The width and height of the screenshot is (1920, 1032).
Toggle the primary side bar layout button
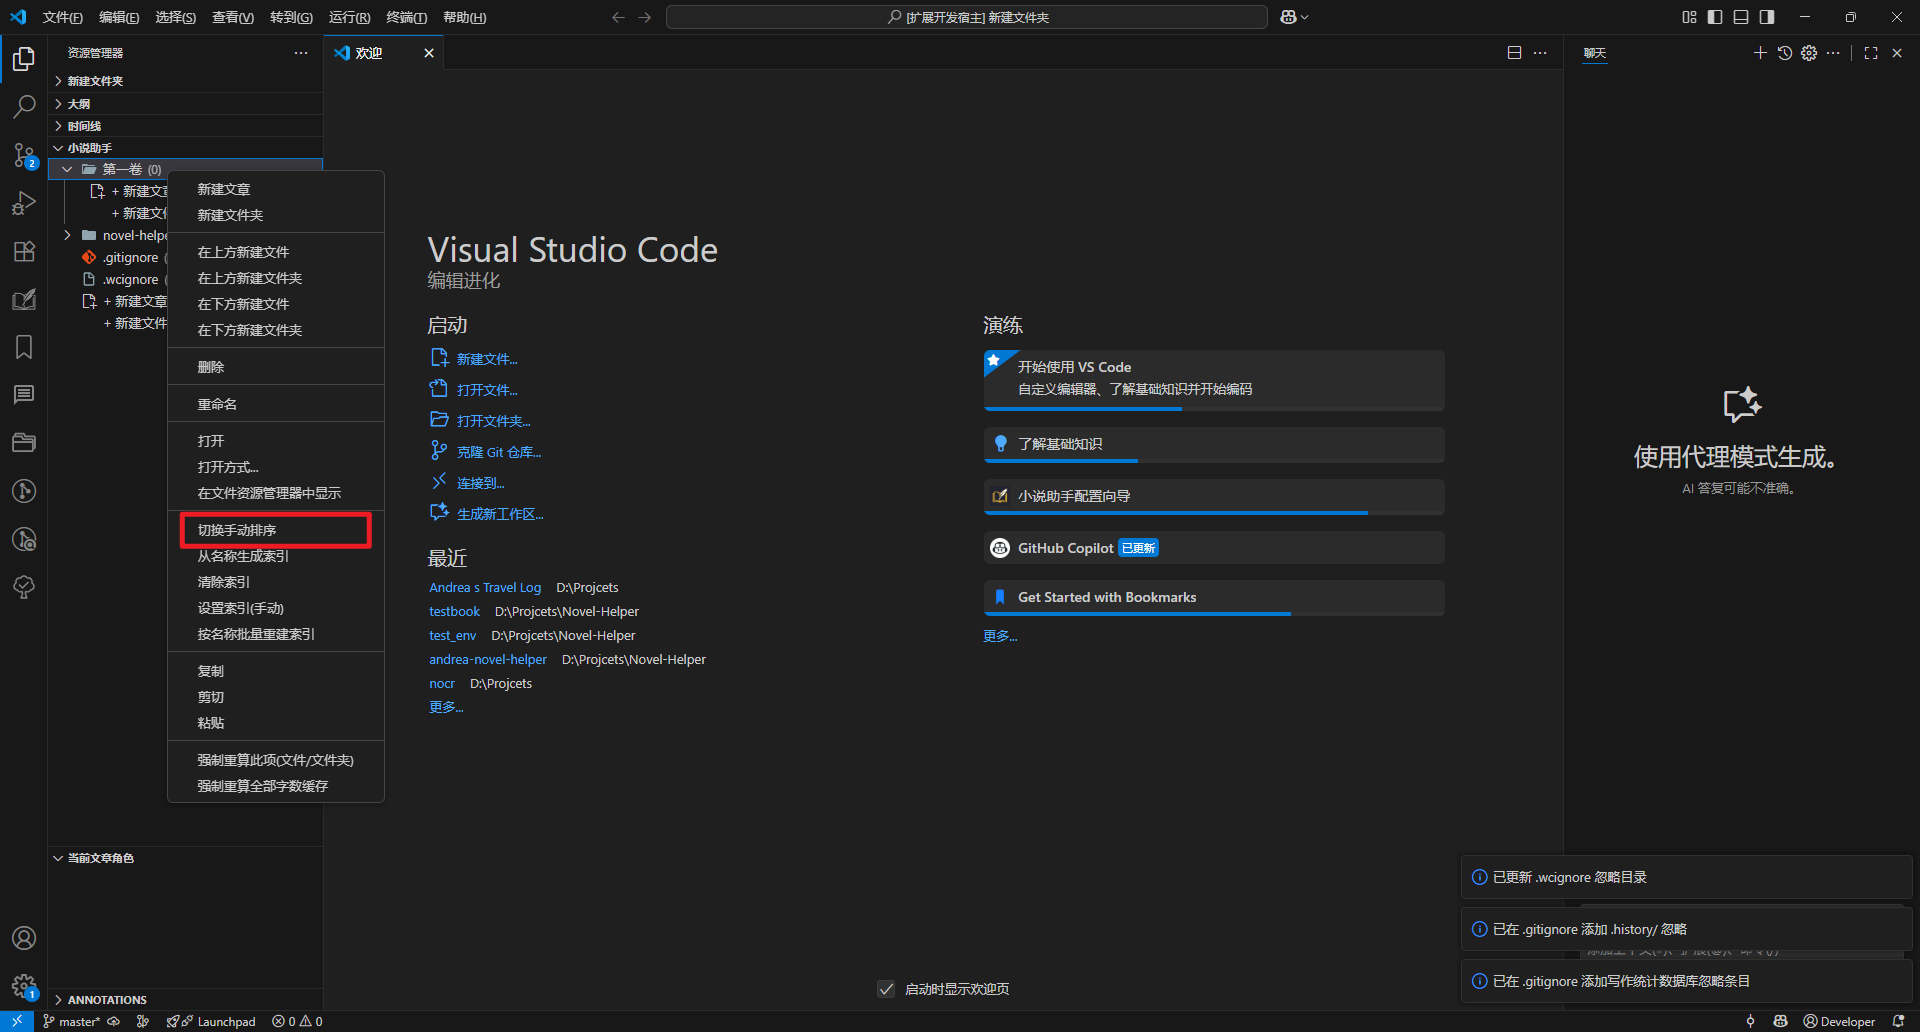(1715, 17)
